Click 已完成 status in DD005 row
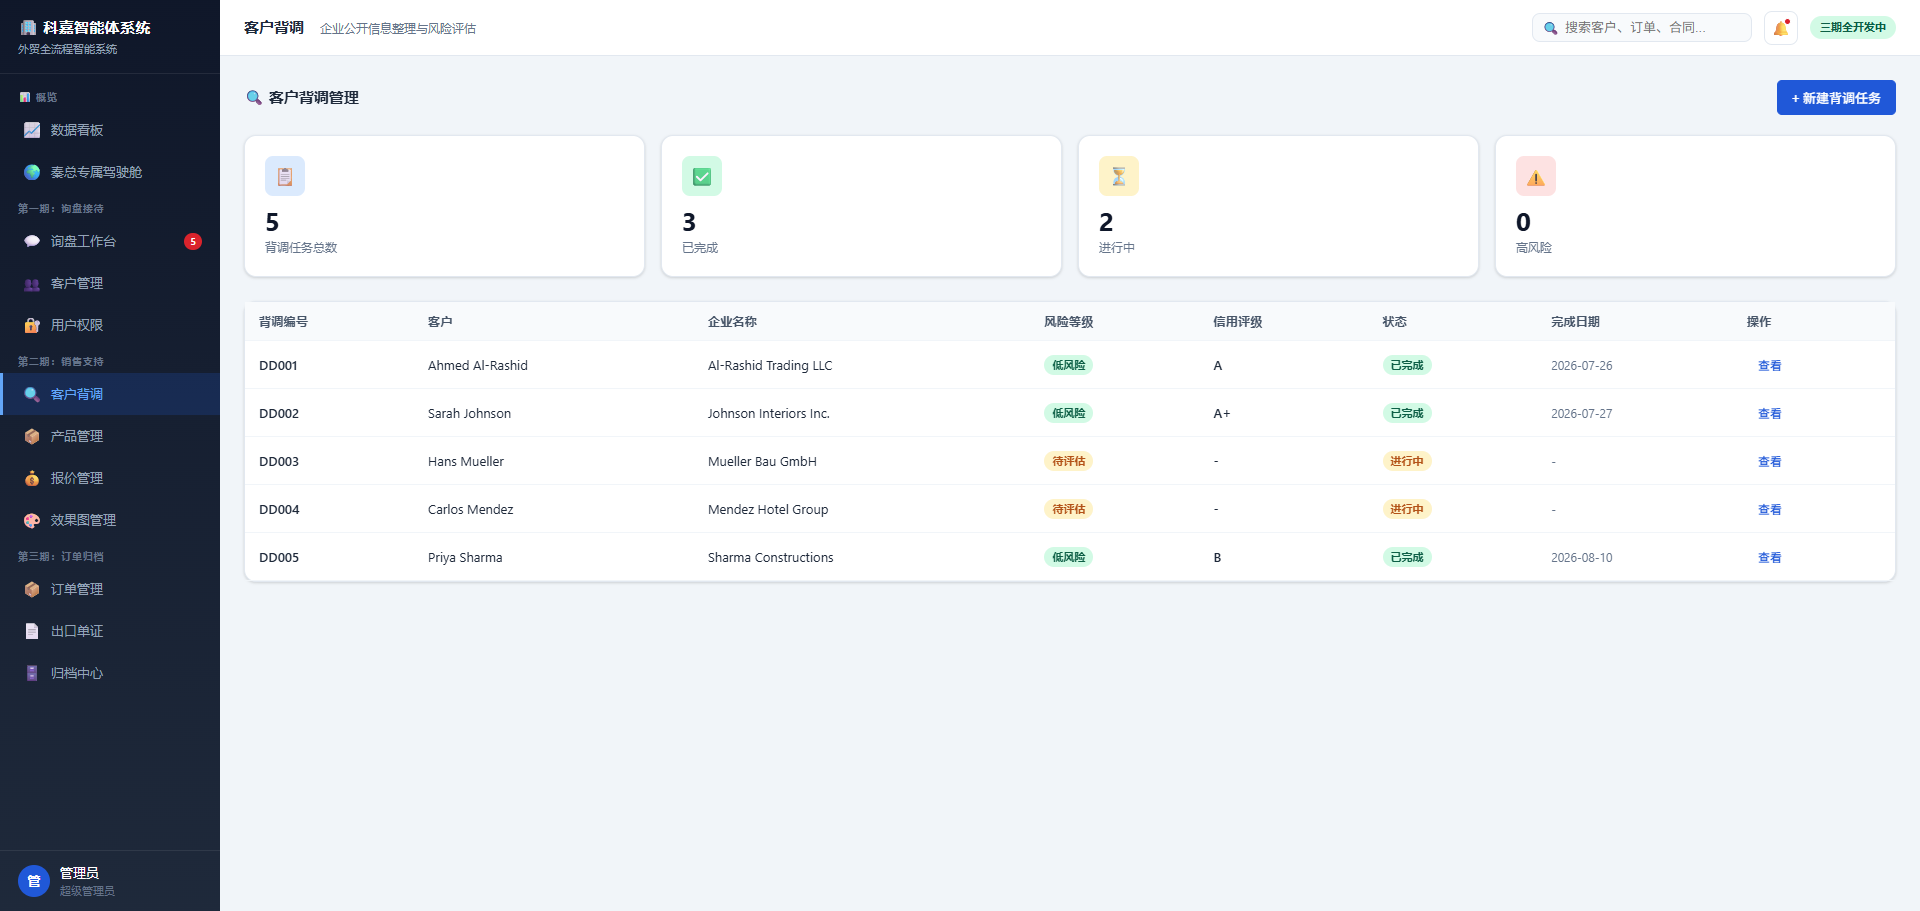1920x911 pixels. 1407,557
